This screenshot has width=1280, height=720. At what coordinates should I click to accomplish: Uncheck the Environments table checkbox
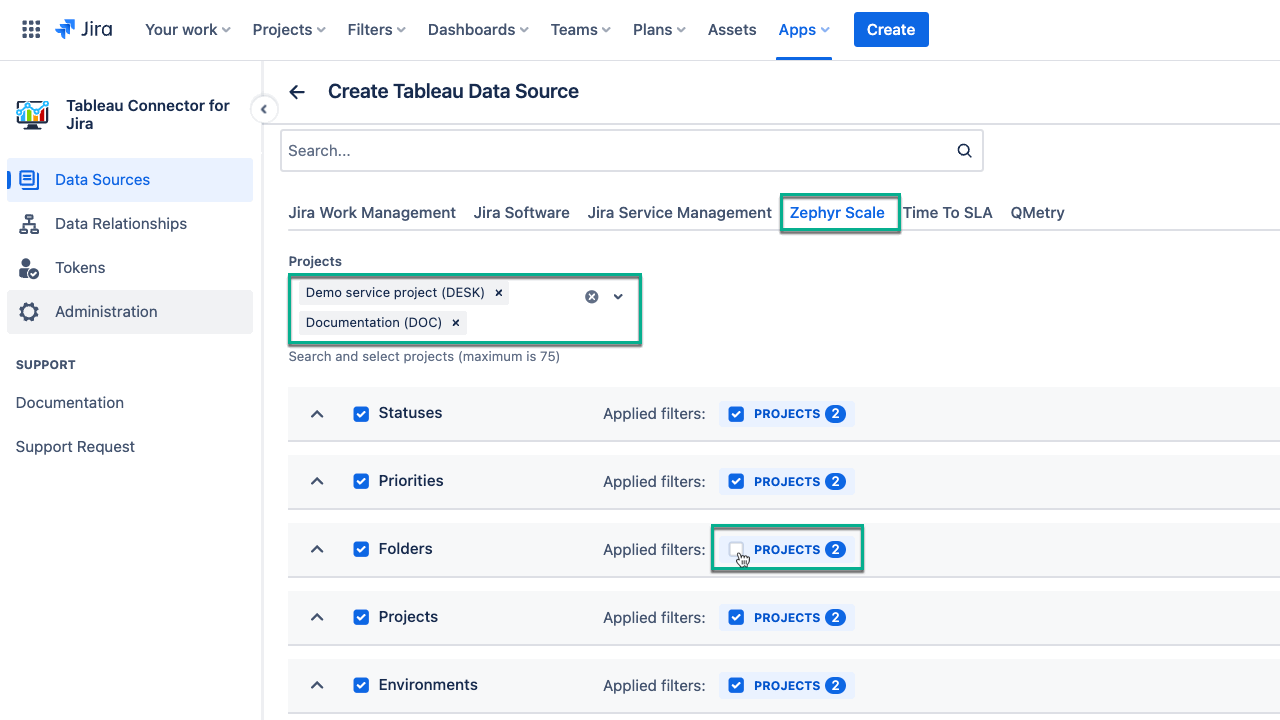(x=361, y=686)
